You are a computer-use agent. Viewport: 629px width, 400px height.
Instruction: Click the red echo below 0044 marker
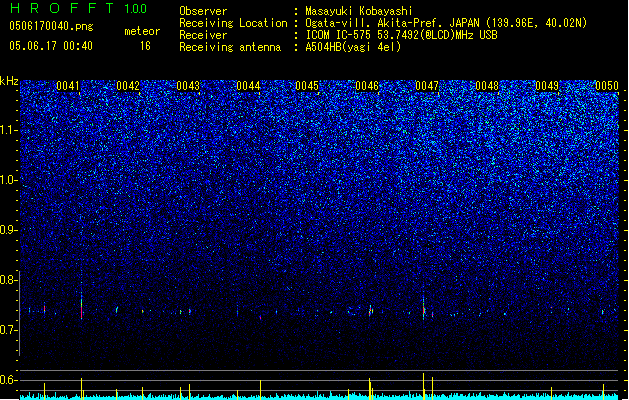point(260,317)
